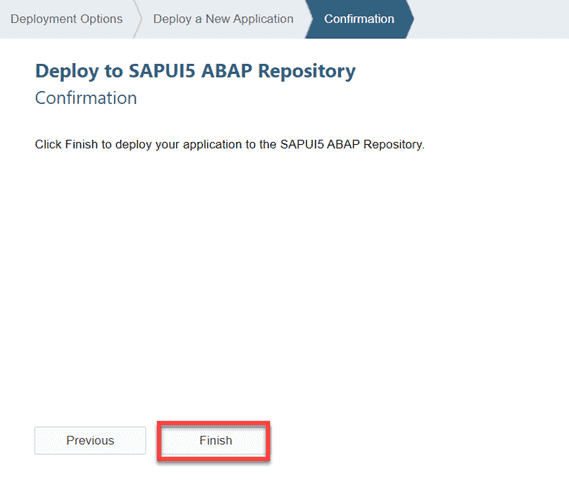Return using the Previous button
Image resolution: width=569 pixels, height=489 pixels.
point(90,440)
